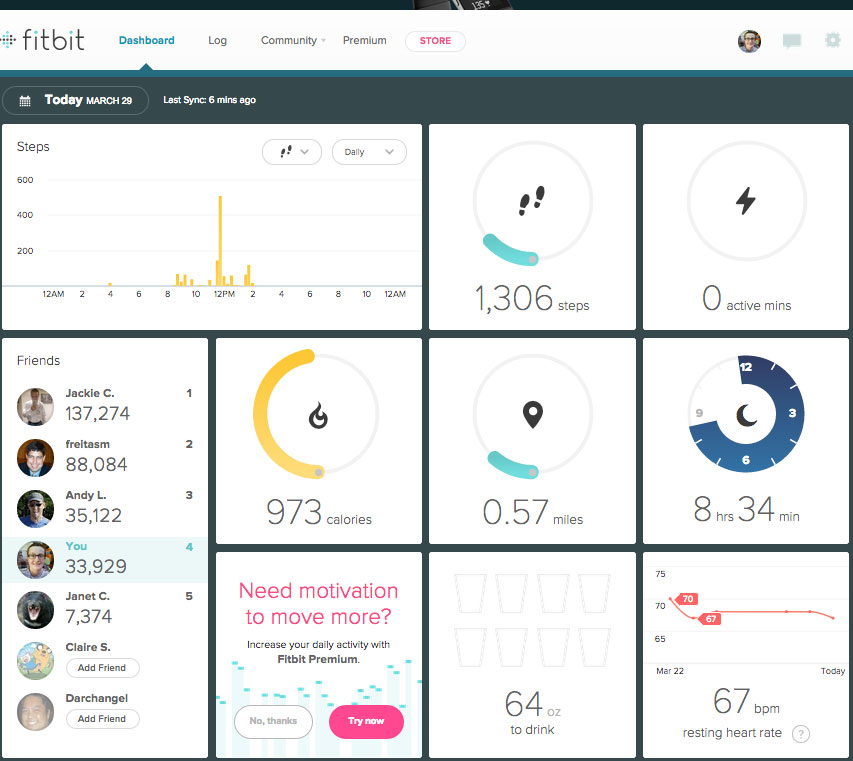
Task: Open the Premium menu item
Action: 364,40
